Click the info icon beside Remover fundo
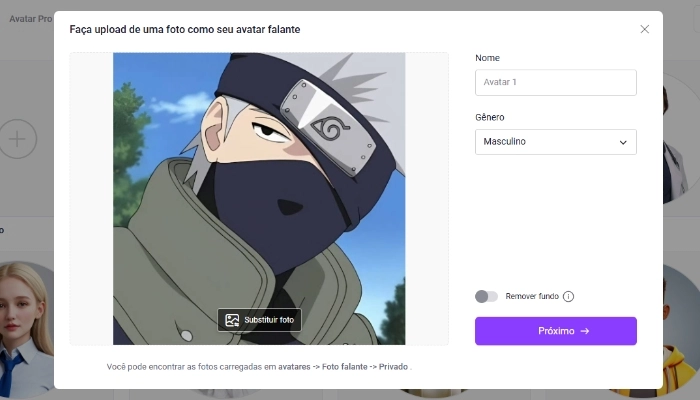Image resolution: width=700 pixels, height=400 pixels. [x=568, y=296]
